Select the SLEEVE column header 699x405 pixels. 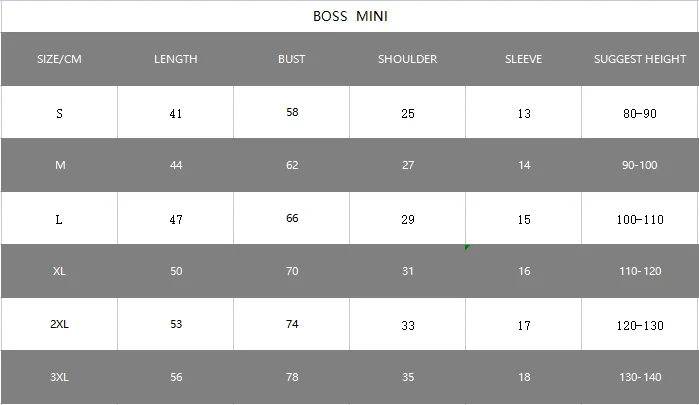coord(523,59)
